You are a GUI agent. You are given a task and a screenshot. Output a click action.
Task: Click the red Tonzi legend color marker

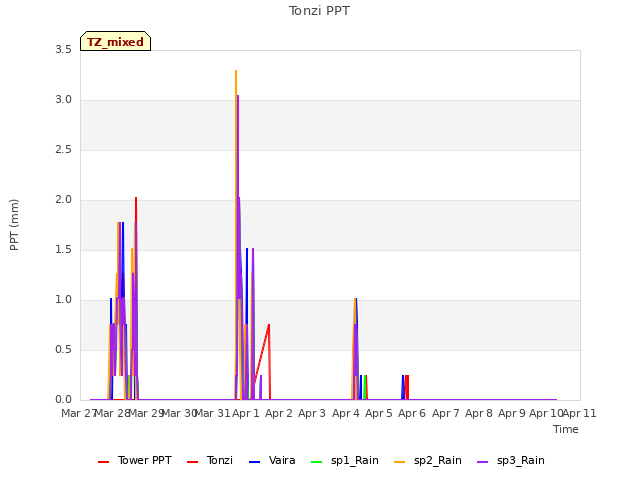tap(192, 462)
